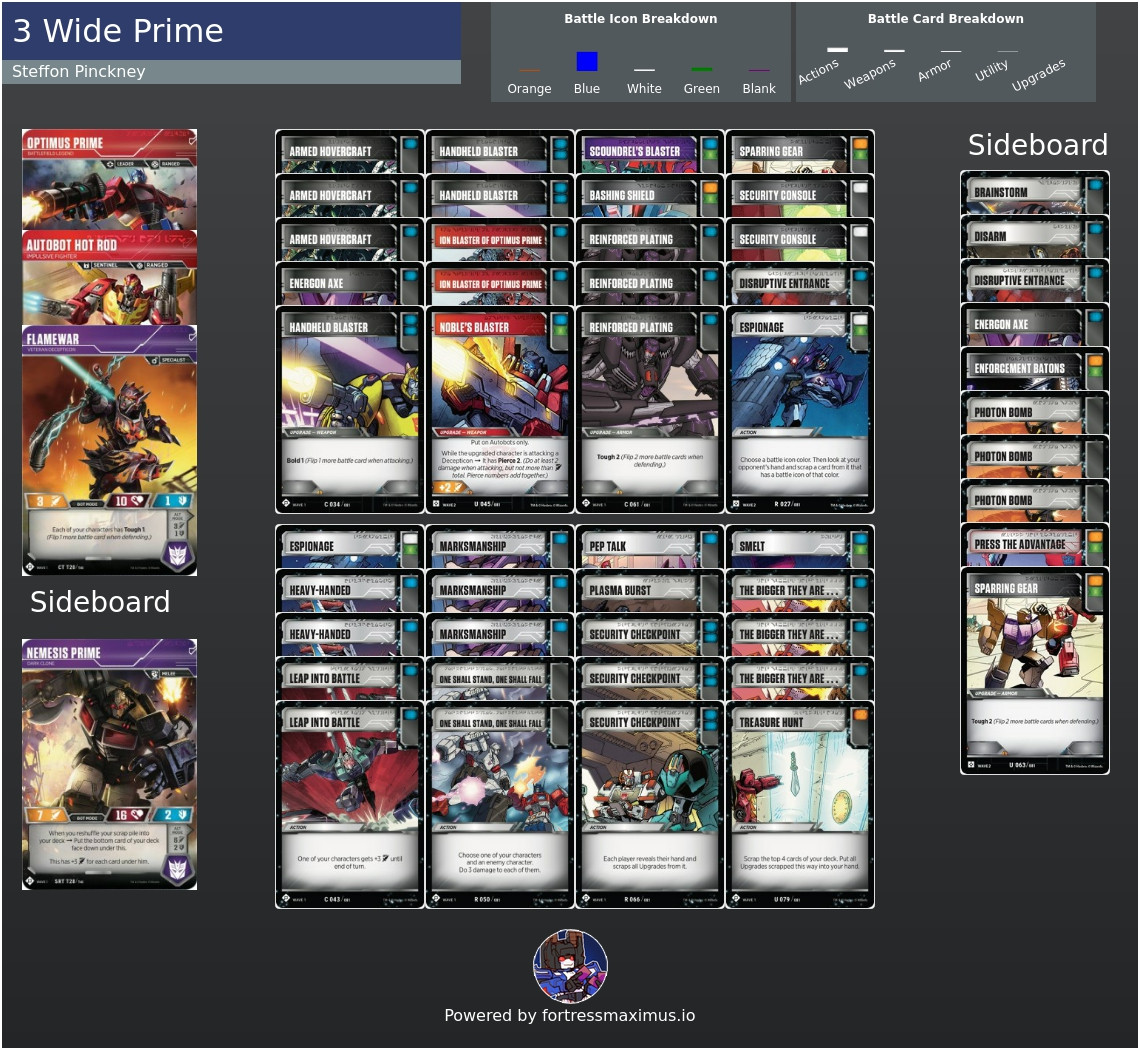This screenshot has width=1140, height=1050.
Task: Open the Nemesis Prime sideboard character card
Action: pos(109,764)
